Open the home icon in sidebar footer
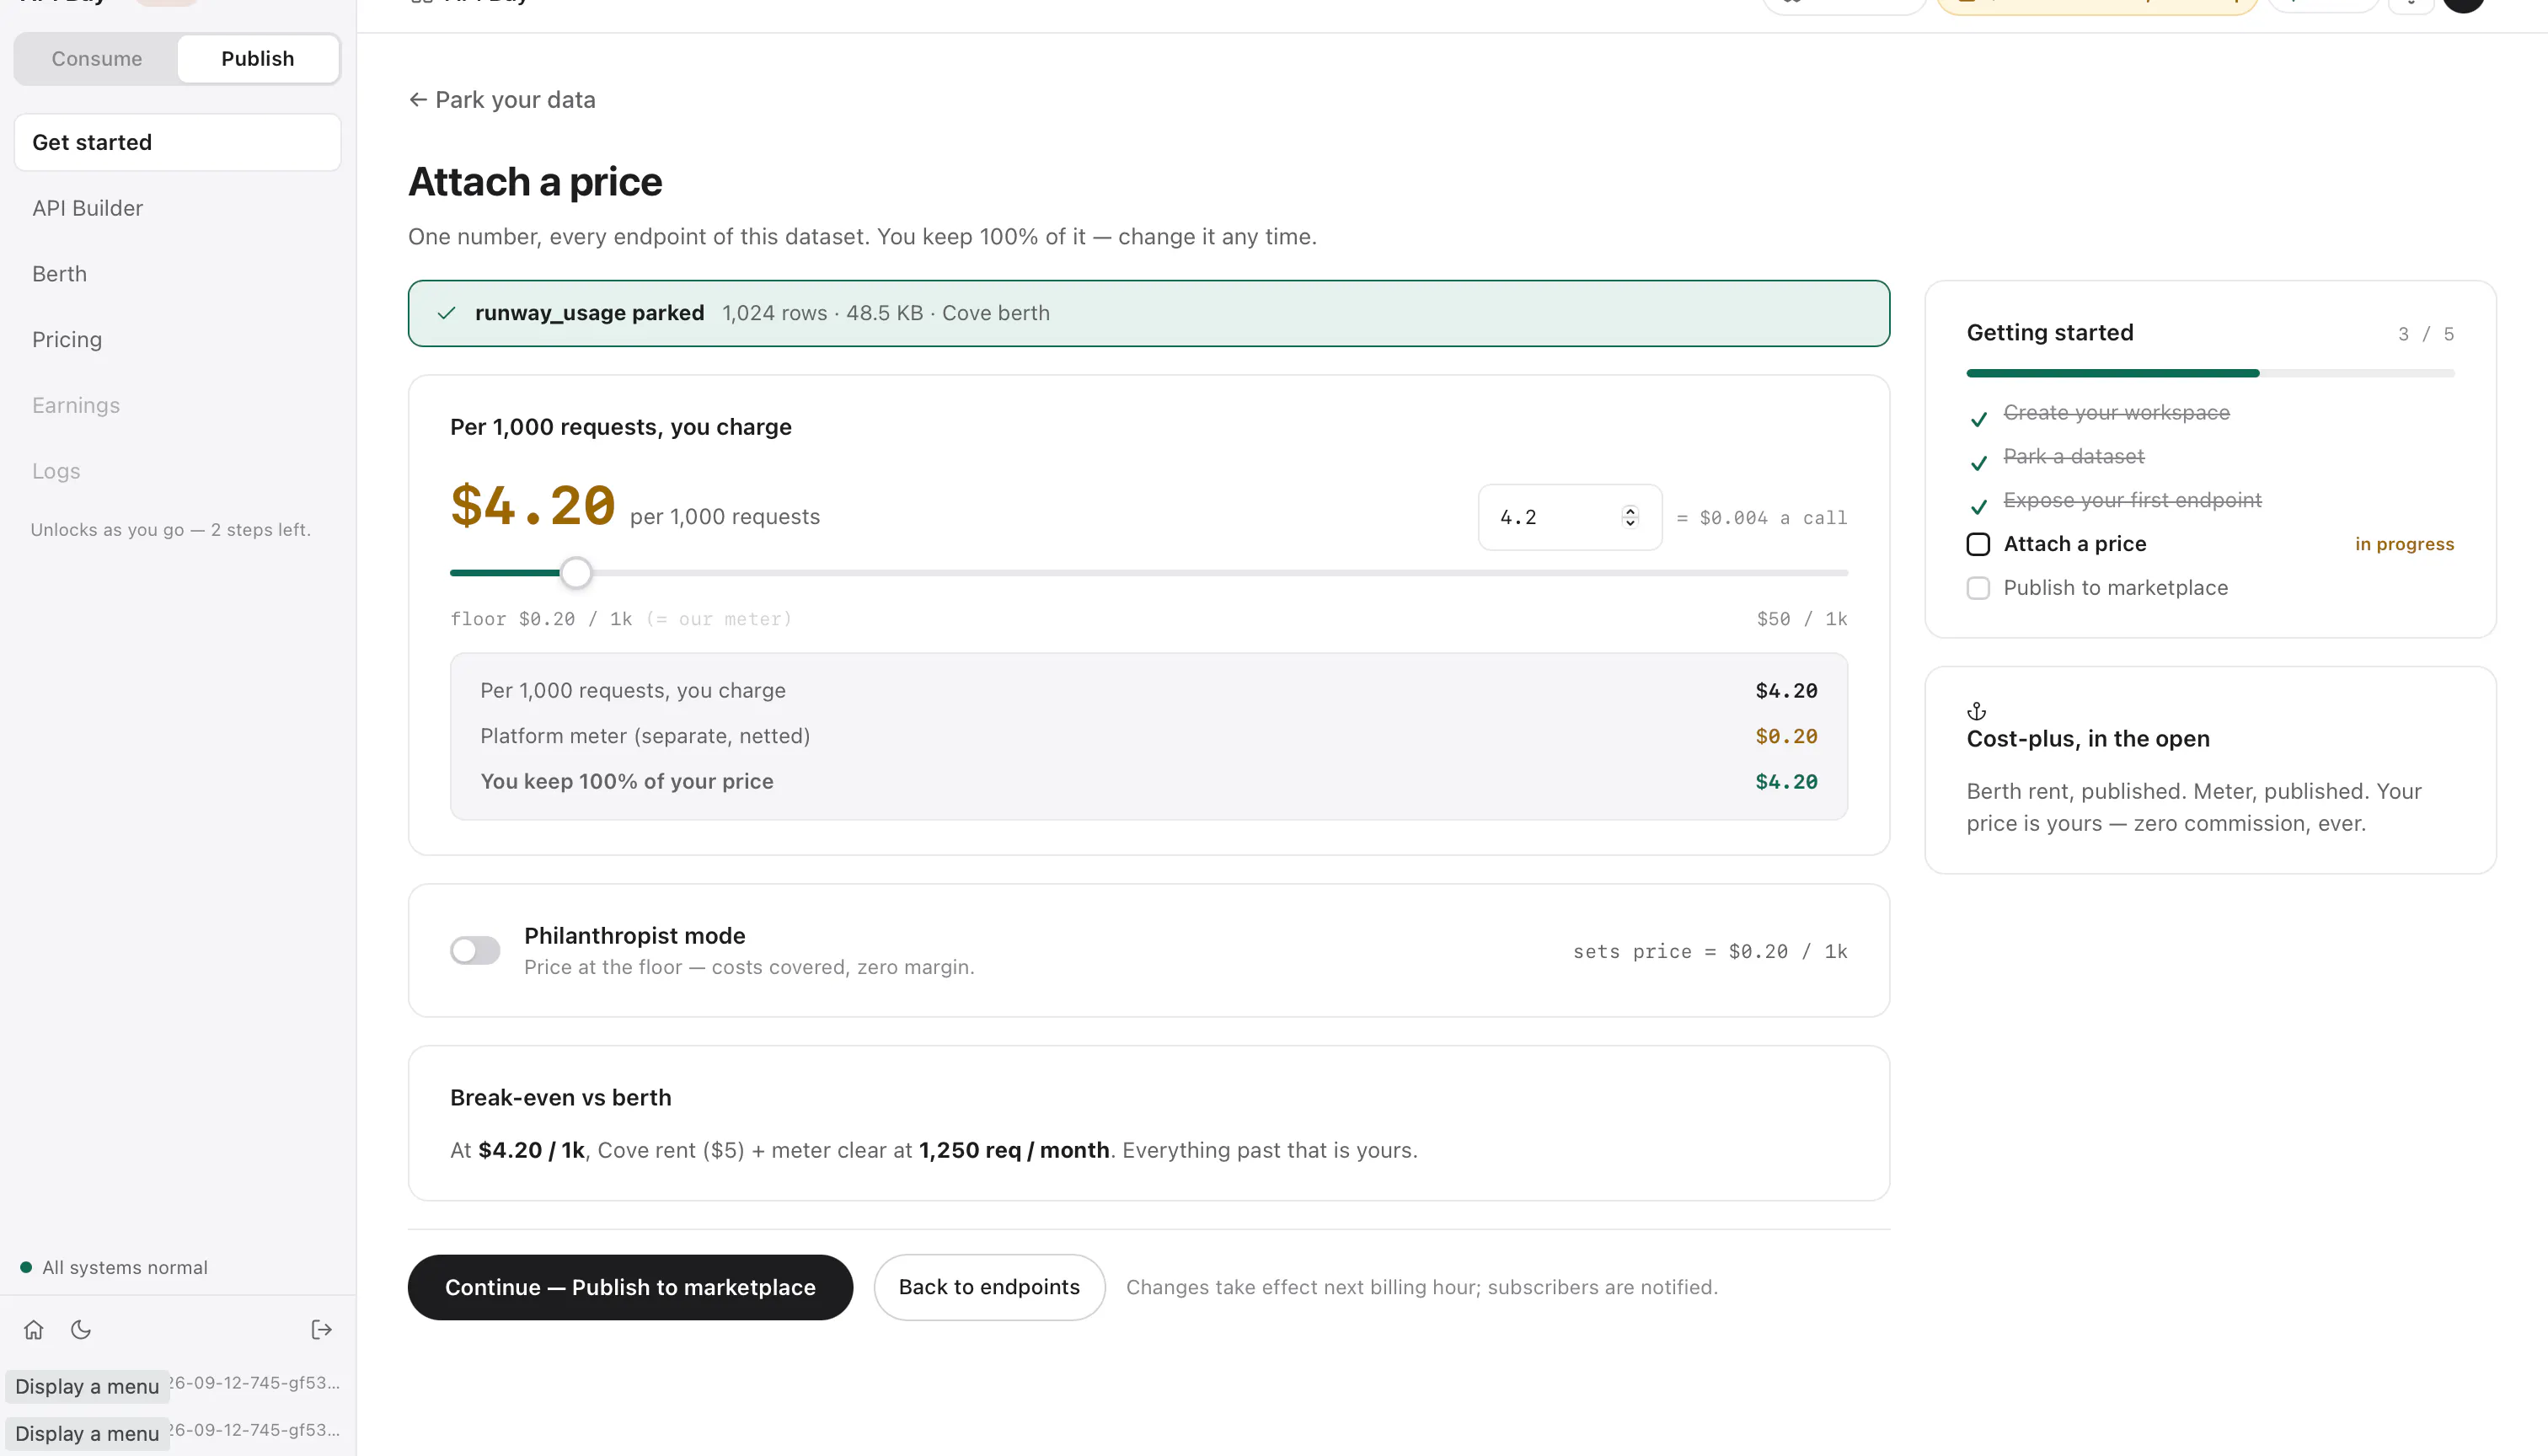 (x=34, y=1329)
